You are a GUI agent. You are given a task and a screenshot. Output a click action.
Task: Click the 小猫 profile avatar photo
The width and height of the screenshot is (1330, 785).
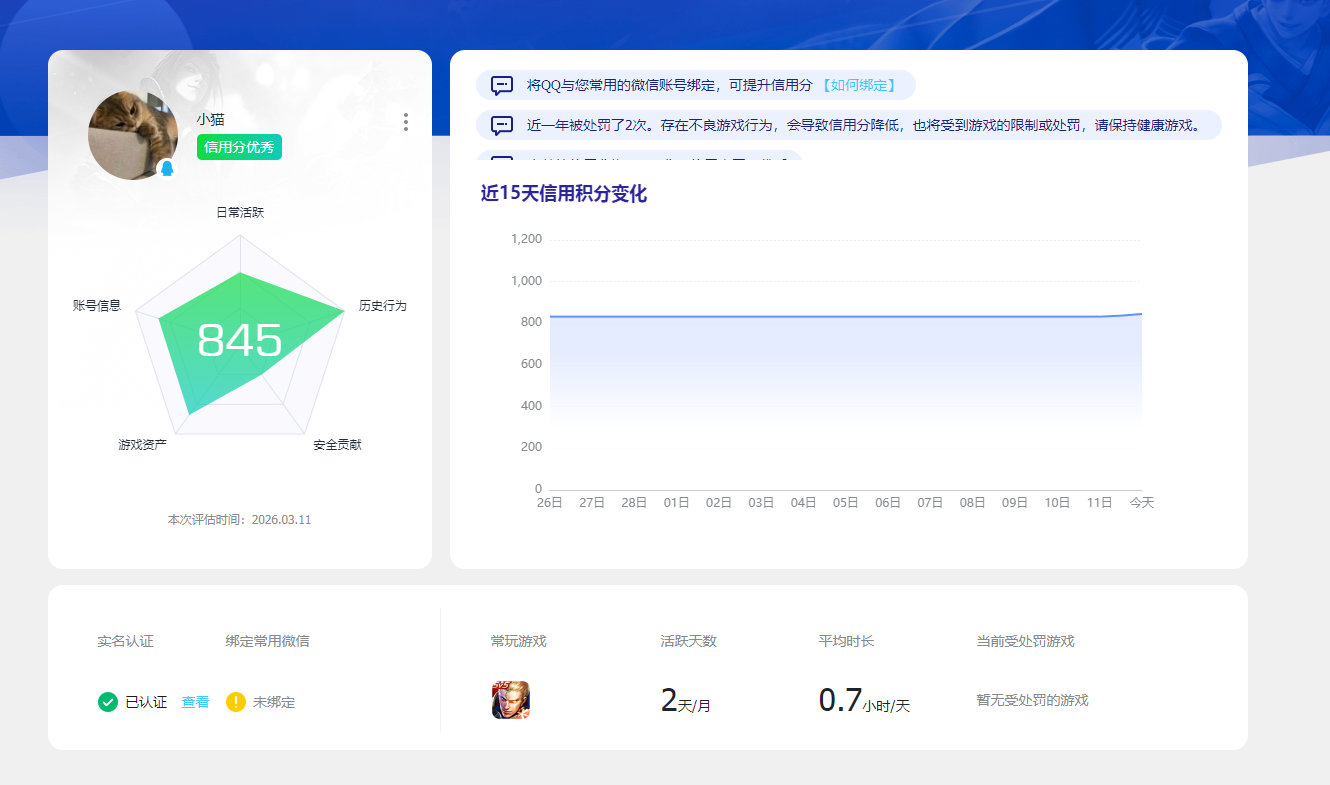pos(133,134)
